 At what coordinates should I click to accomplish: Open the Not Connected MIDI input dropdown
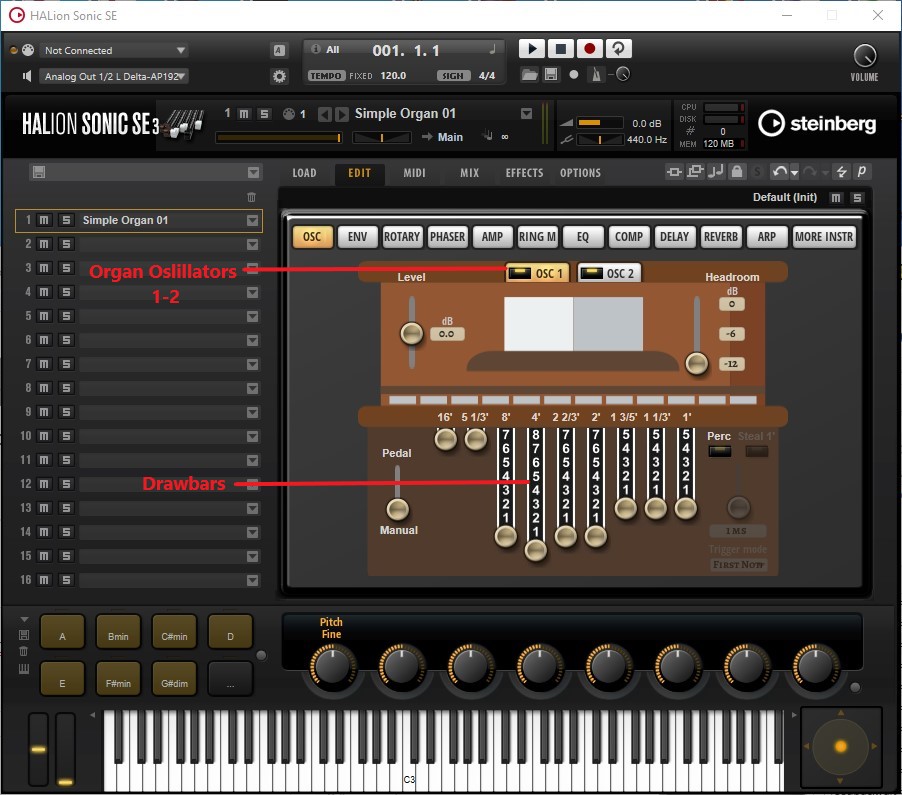[x=114, y=50]
